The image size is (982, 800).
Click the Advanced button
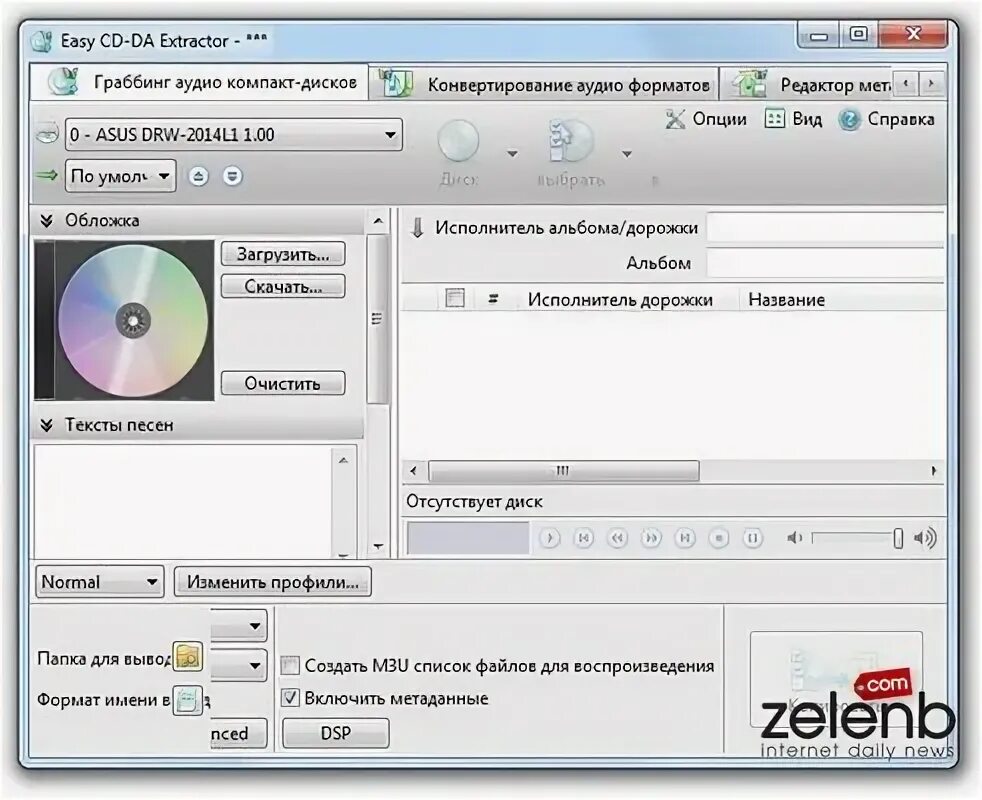239,733
